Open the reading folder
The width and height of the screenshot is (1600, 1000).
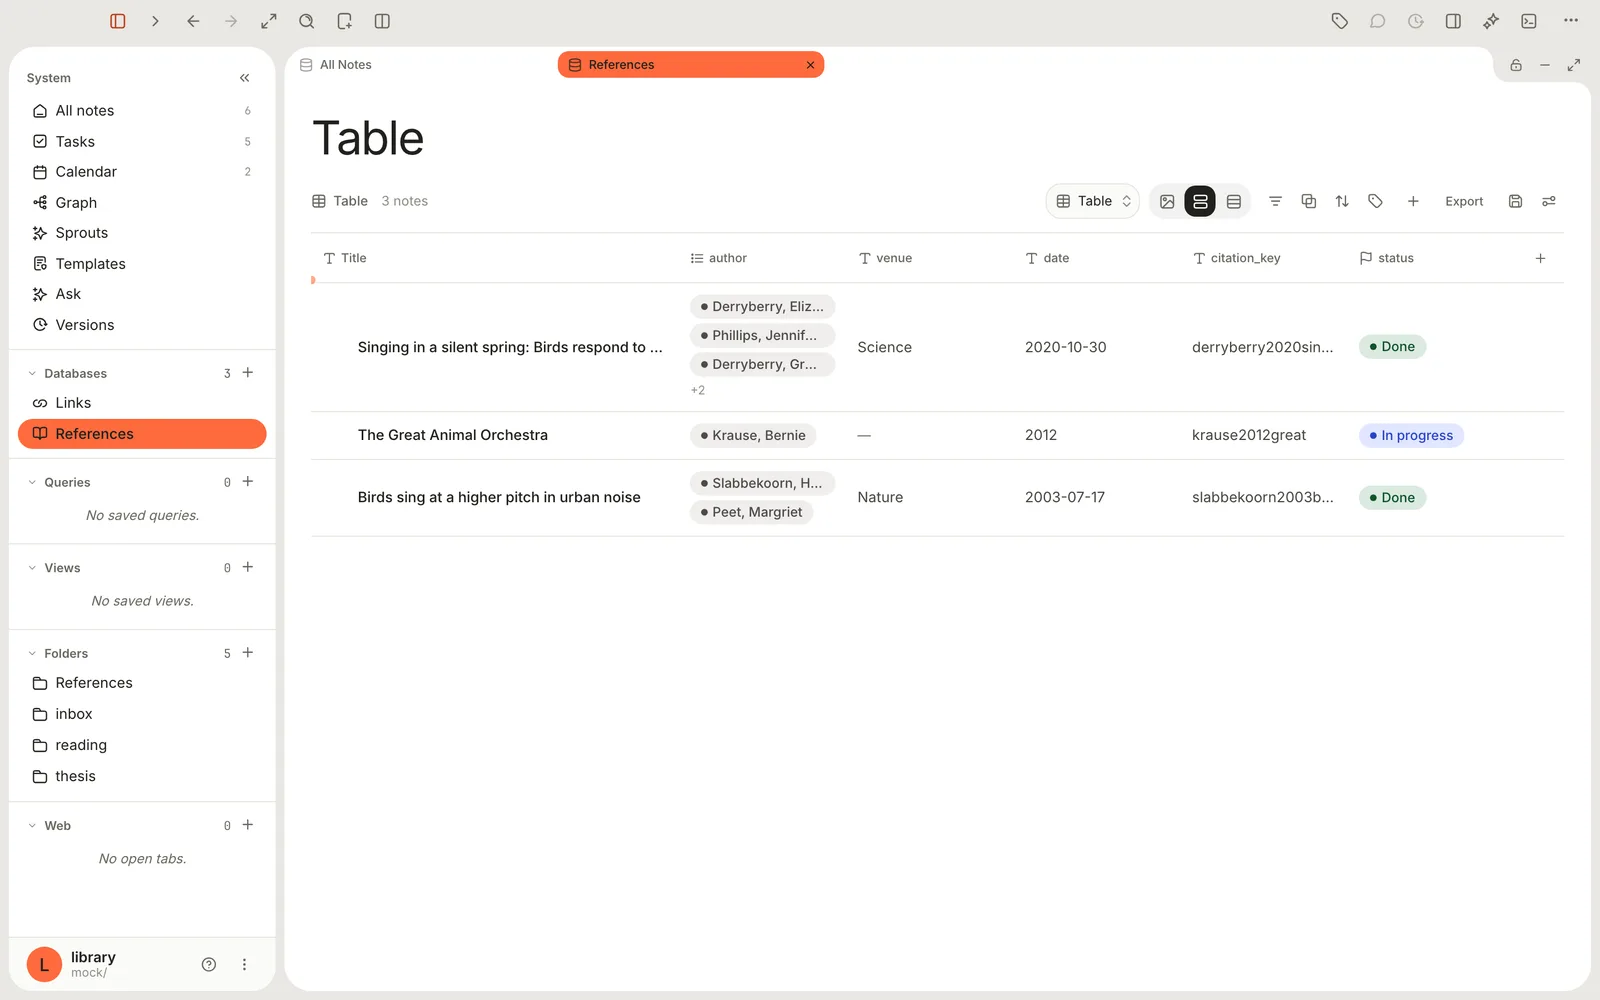coord(142,745)
